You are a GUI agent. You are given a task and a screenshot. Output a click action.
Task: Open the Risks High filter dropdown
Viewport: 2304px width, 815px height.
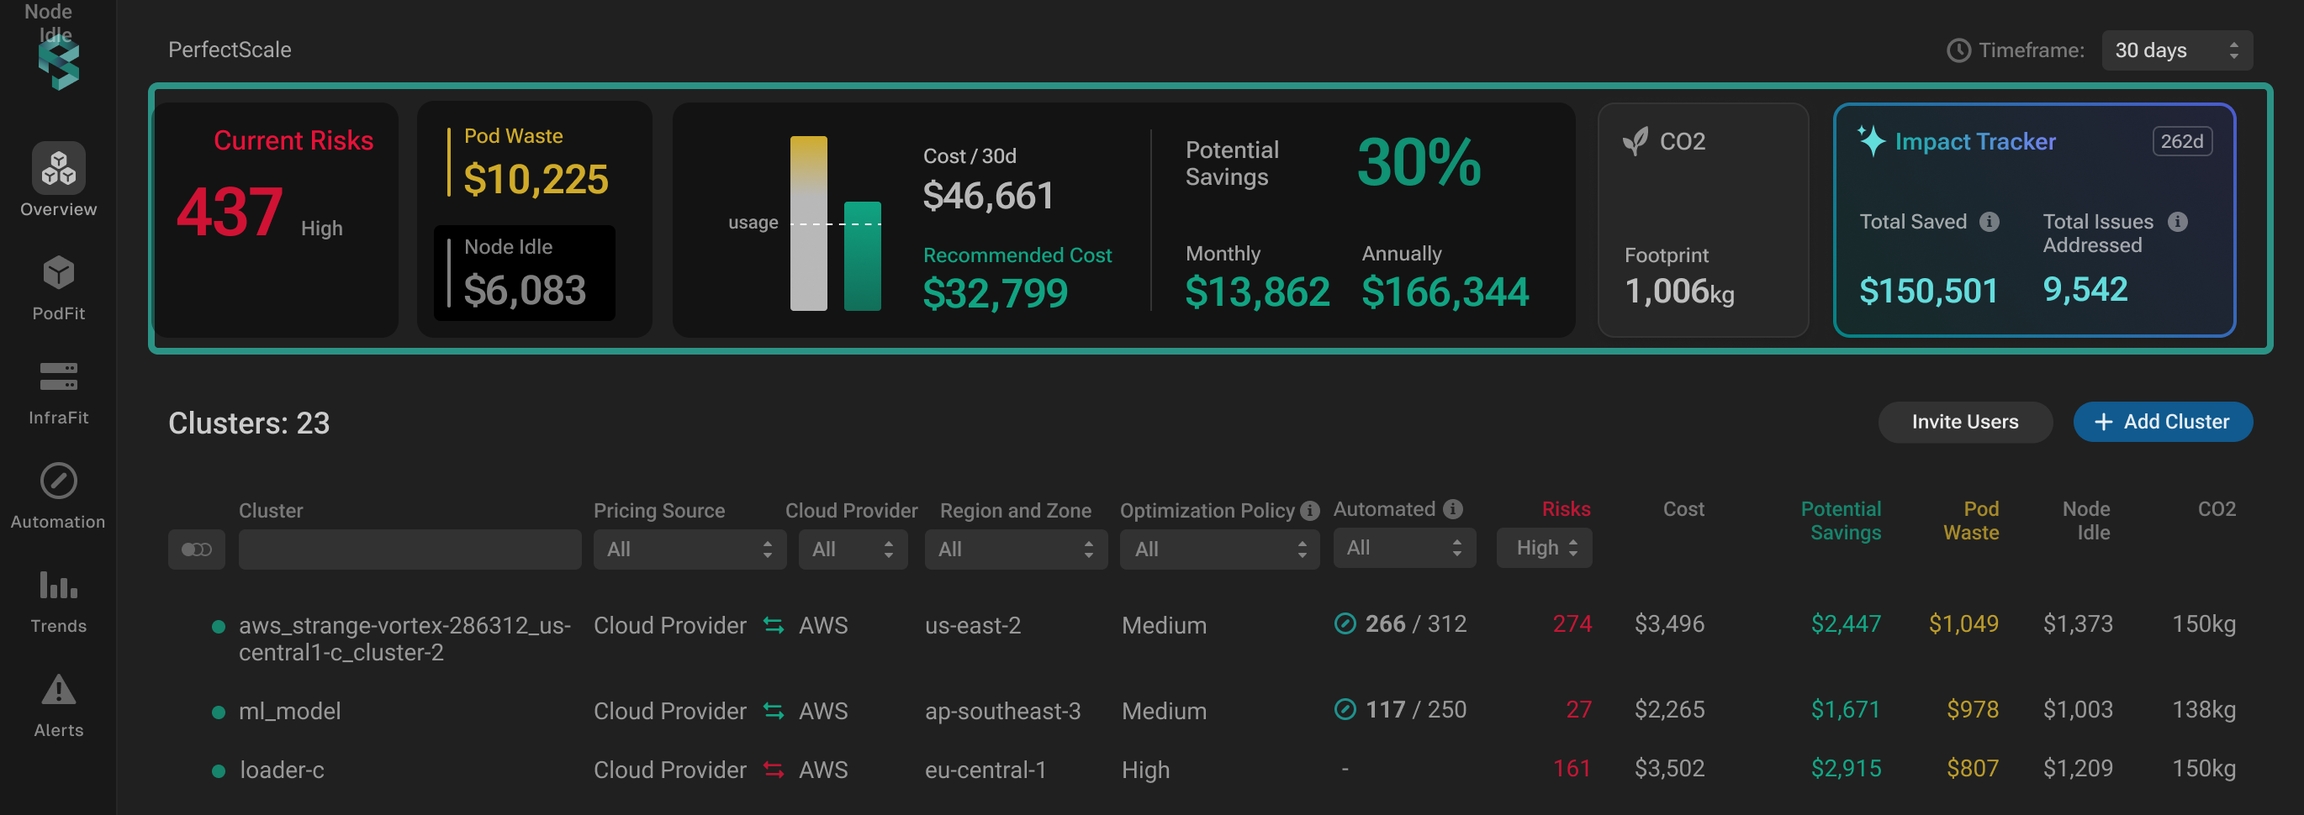1544,548
